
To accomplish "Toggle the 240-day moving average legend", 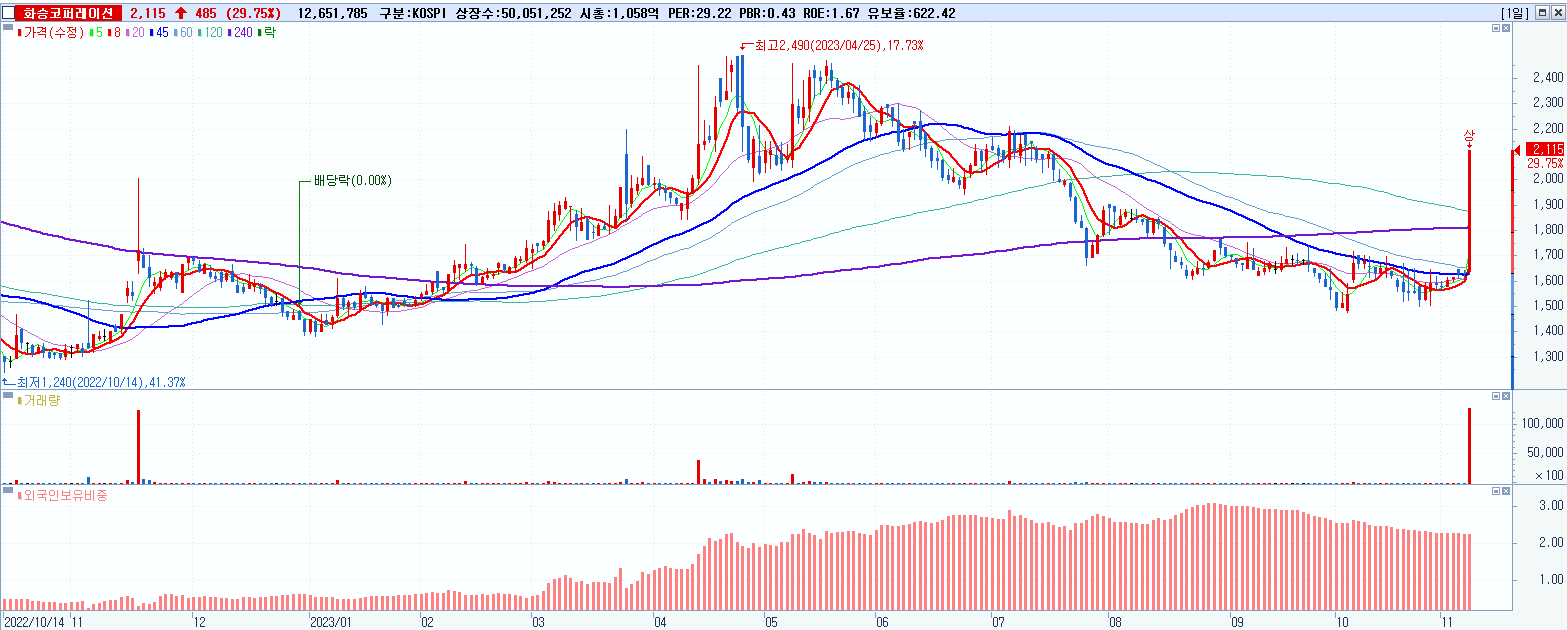I will tap(239, 32).
